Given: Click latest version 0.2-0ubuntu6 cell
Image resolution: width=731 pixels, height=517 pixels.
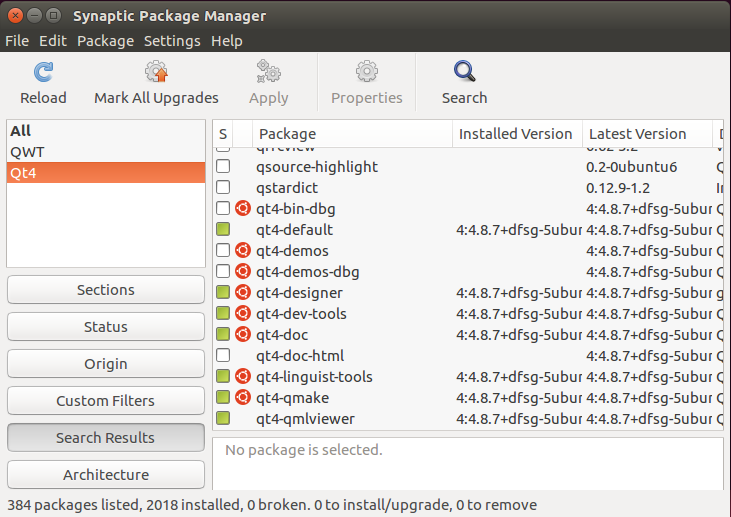Looking at the screenshot, I should pos(632,166).
